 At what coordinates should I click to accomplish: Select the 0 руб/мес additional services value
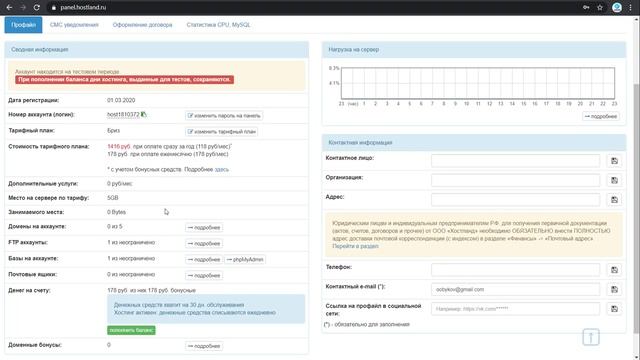[x=120, y=184]
